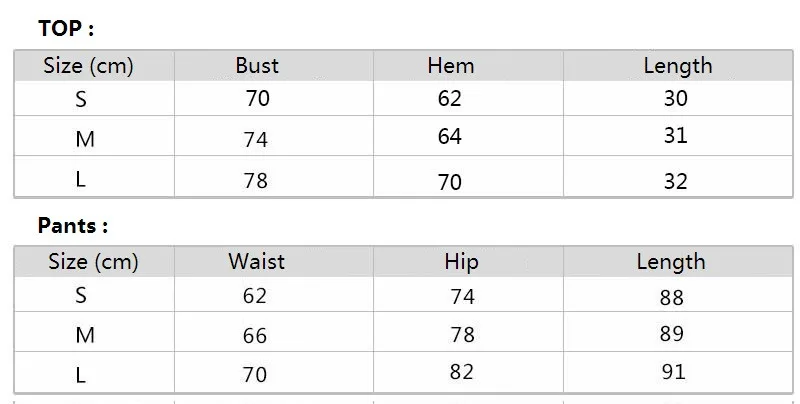Screen dimensions: 800x404
Task: Select the Pants Size (cm) header cell
Action: tap(93, 262)
